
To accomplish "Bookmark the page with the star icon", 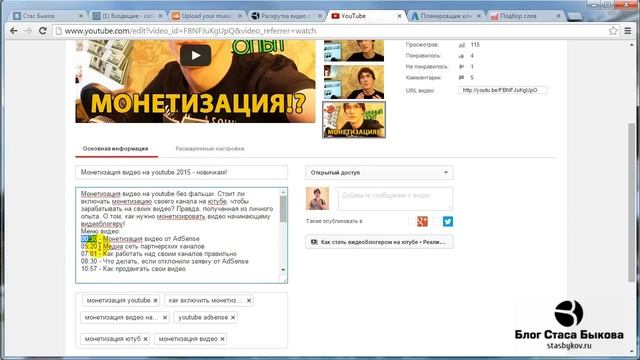I will coord(613,31).
